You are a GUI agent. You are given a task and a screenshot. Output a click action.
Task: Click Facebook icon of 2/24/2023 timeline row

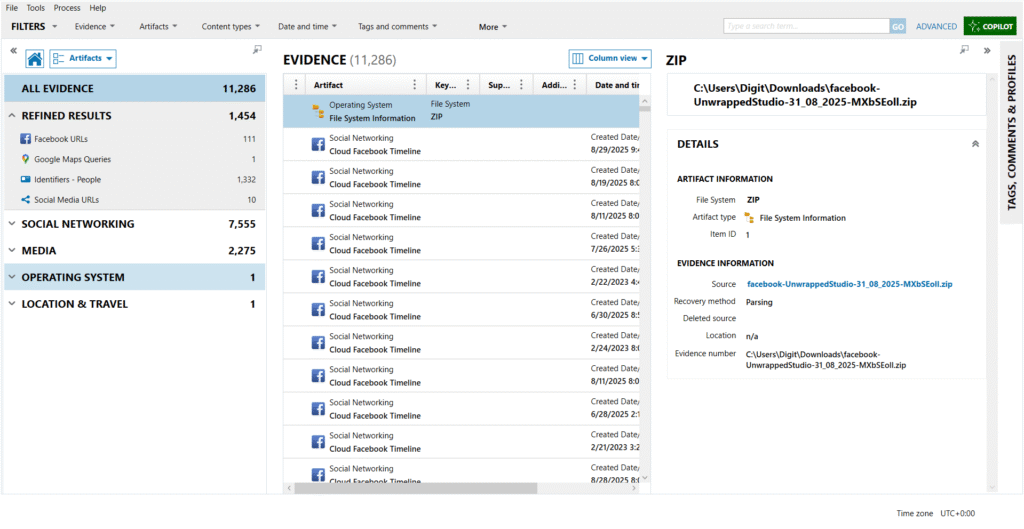pyautogui.click(x=318, y=343)
